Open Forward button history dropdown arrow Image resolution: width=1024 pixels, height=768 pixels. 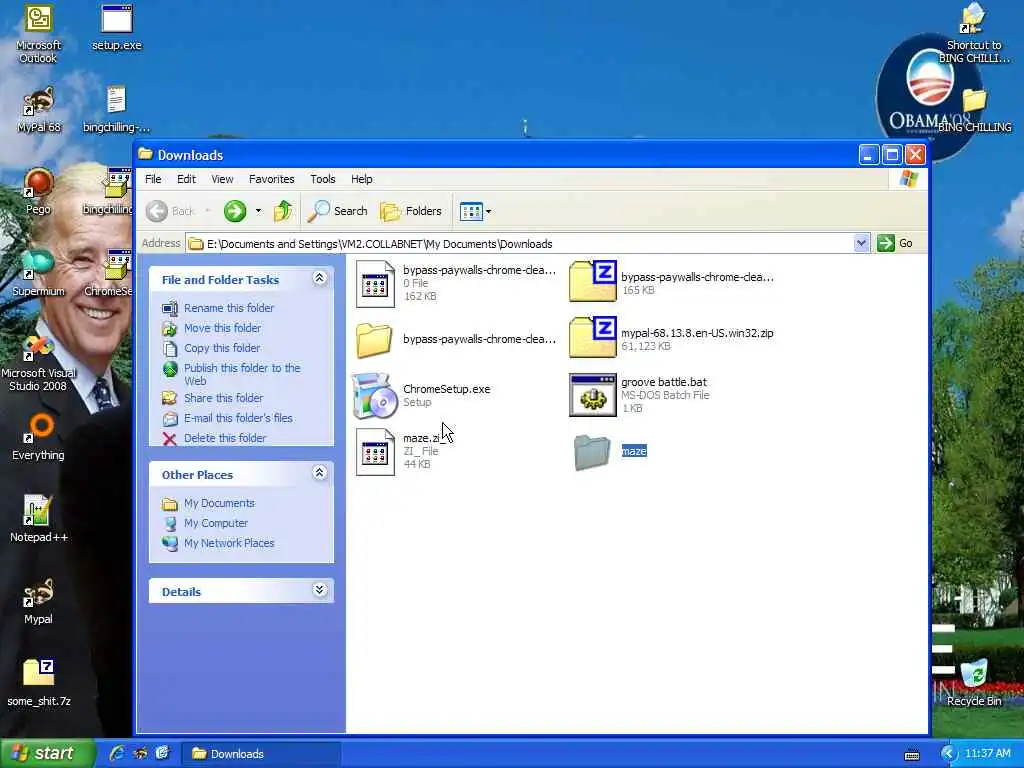click(x=259, y=211)
